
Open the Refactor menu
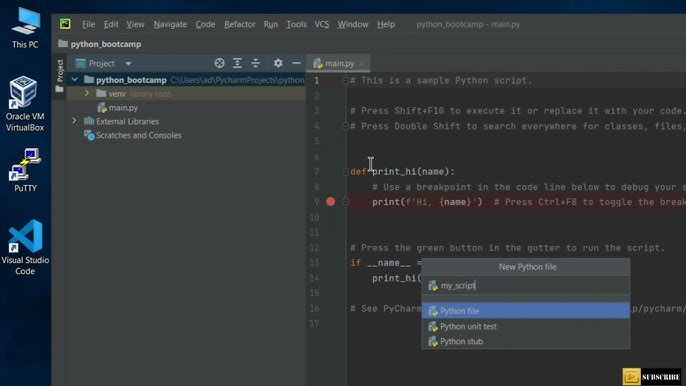(x=240, y=25)
